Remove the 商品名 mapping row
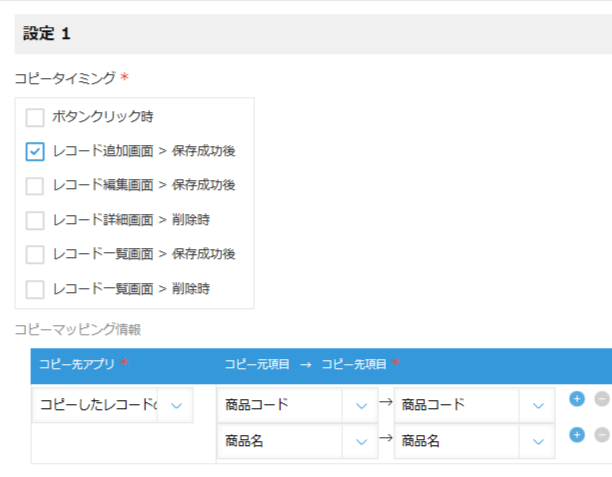This screenshot has width=612, height=477. coord(602,435)
